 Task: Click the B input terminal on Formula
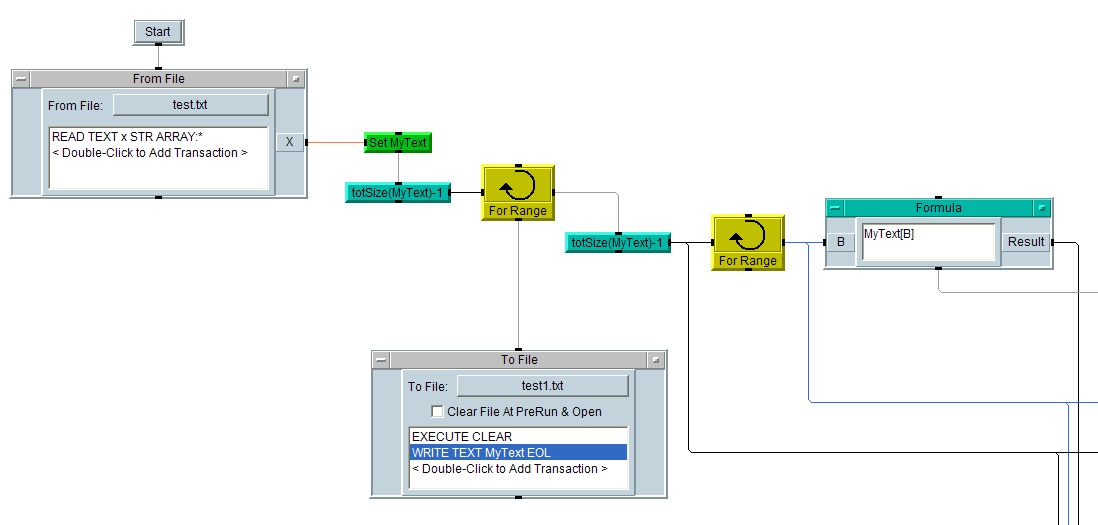click(x=840, y=242)
